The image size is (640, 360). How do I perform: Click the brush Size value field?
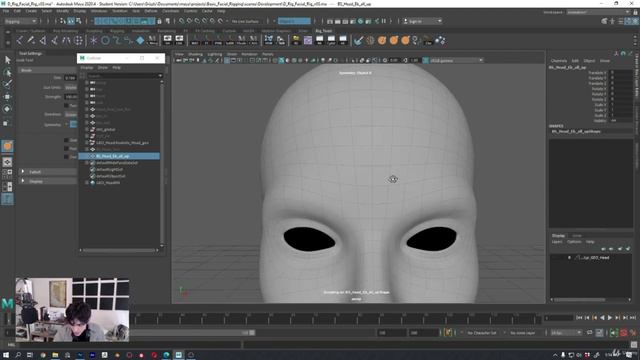71,78
